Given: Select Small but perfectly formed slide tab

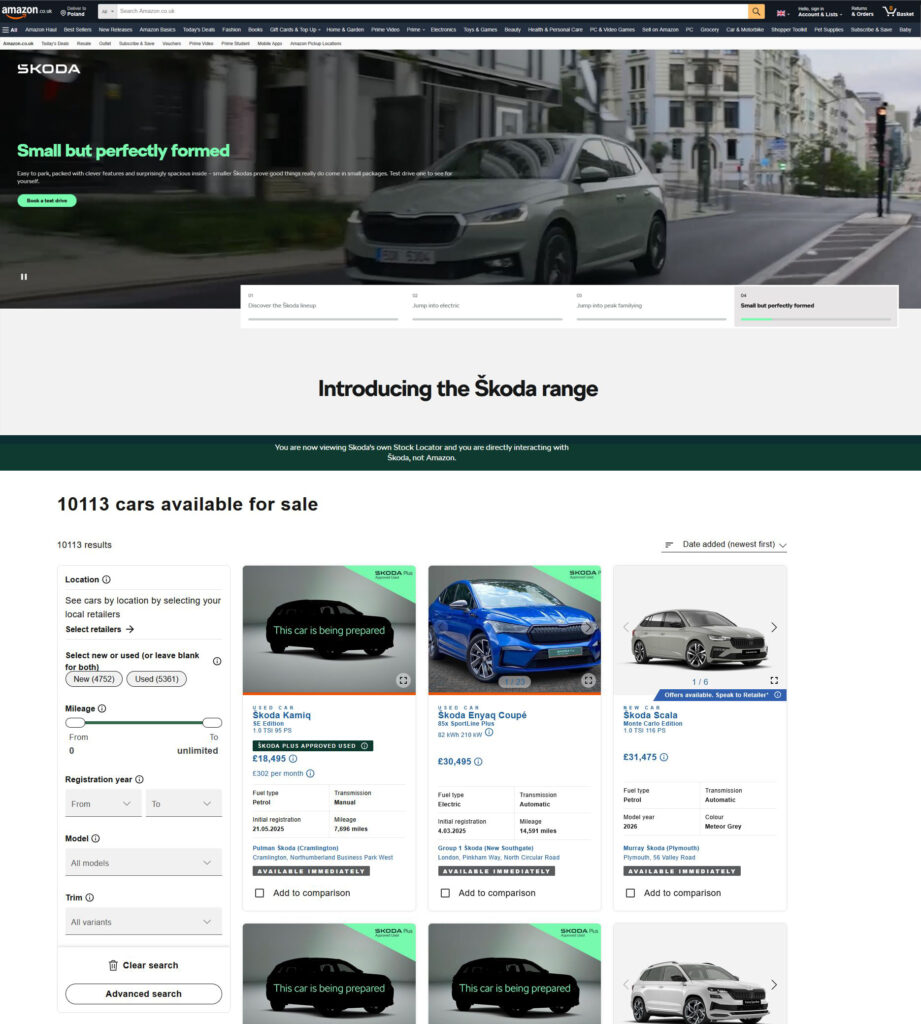Looking at the screenshot, I should [816, 306].
